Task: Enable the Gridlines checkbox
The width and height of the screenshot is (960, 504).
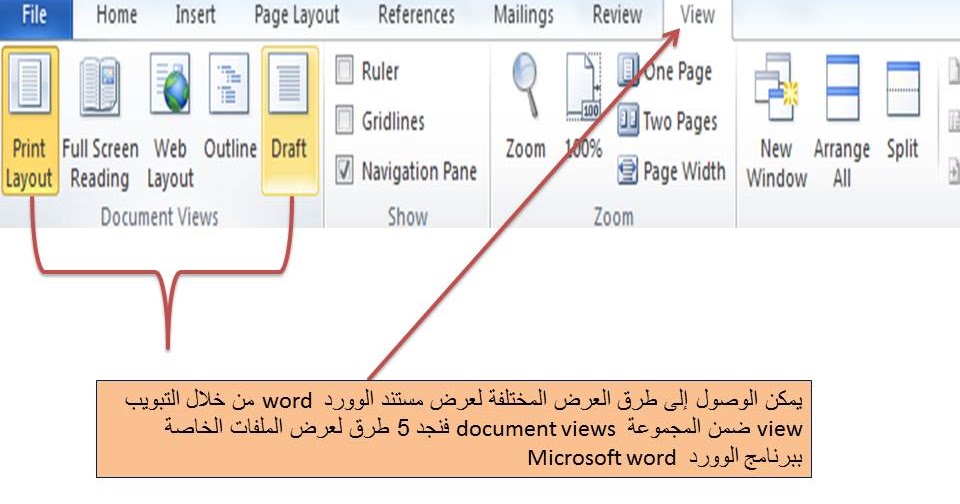Action: pos(345,120)
